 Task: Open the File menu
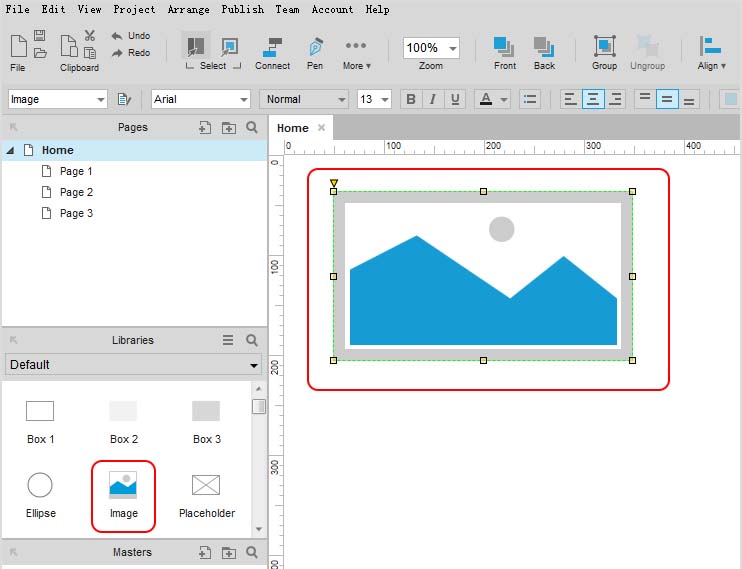(x=18, y=9)
